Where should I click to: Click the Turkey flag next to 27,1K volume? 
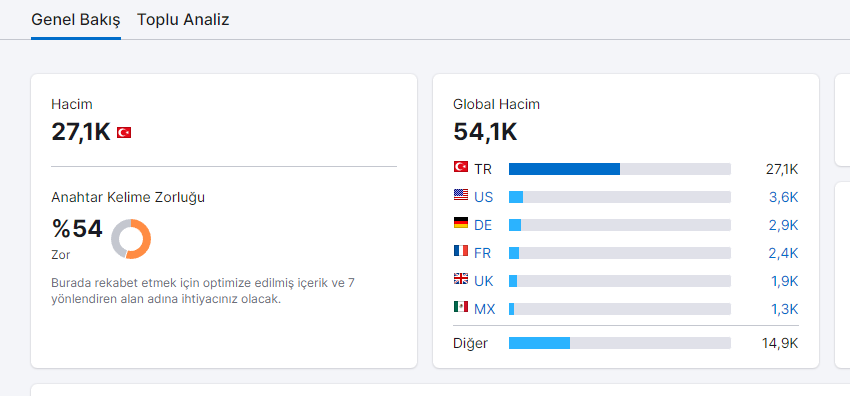(x=124, y=132)
